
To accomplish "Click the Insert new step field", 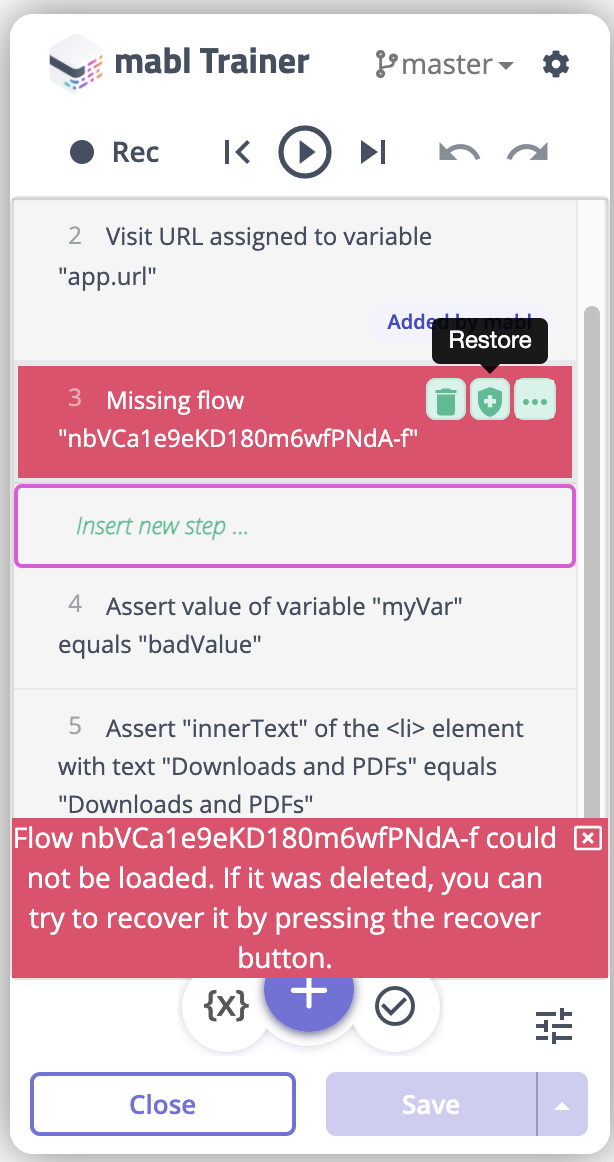I will pos(295,526).
